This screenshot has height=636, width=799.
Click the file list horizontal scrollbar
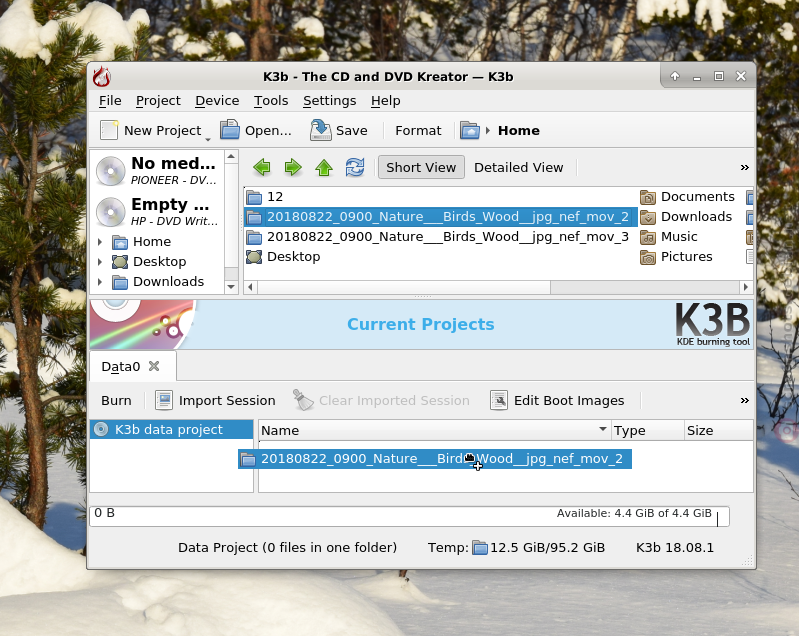404,287
